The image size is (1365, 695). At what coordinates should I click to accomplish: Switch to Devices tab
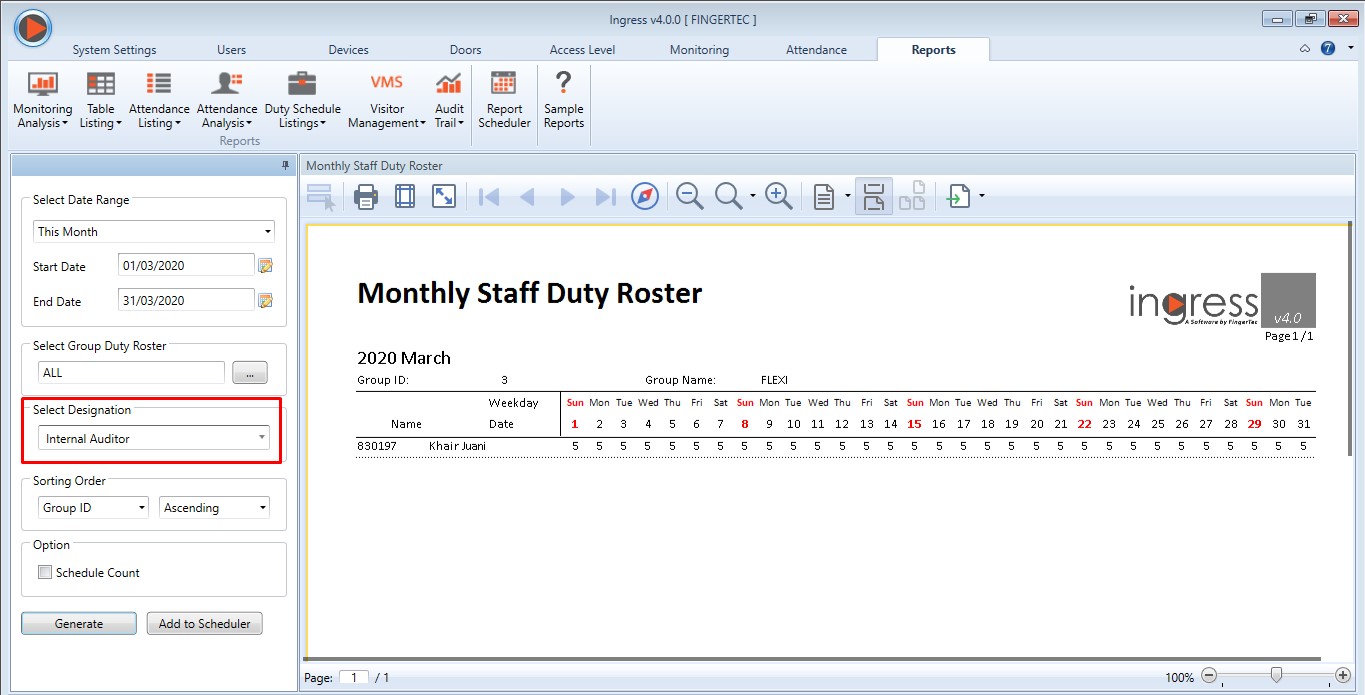348,50
